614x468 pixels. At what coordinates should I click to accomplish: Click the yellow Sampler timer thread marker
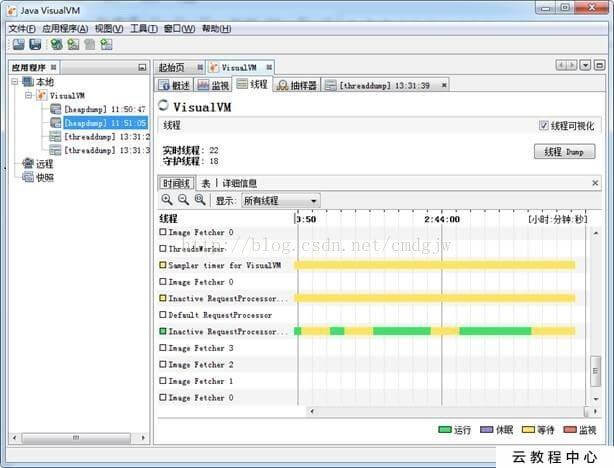coord(163,266)
